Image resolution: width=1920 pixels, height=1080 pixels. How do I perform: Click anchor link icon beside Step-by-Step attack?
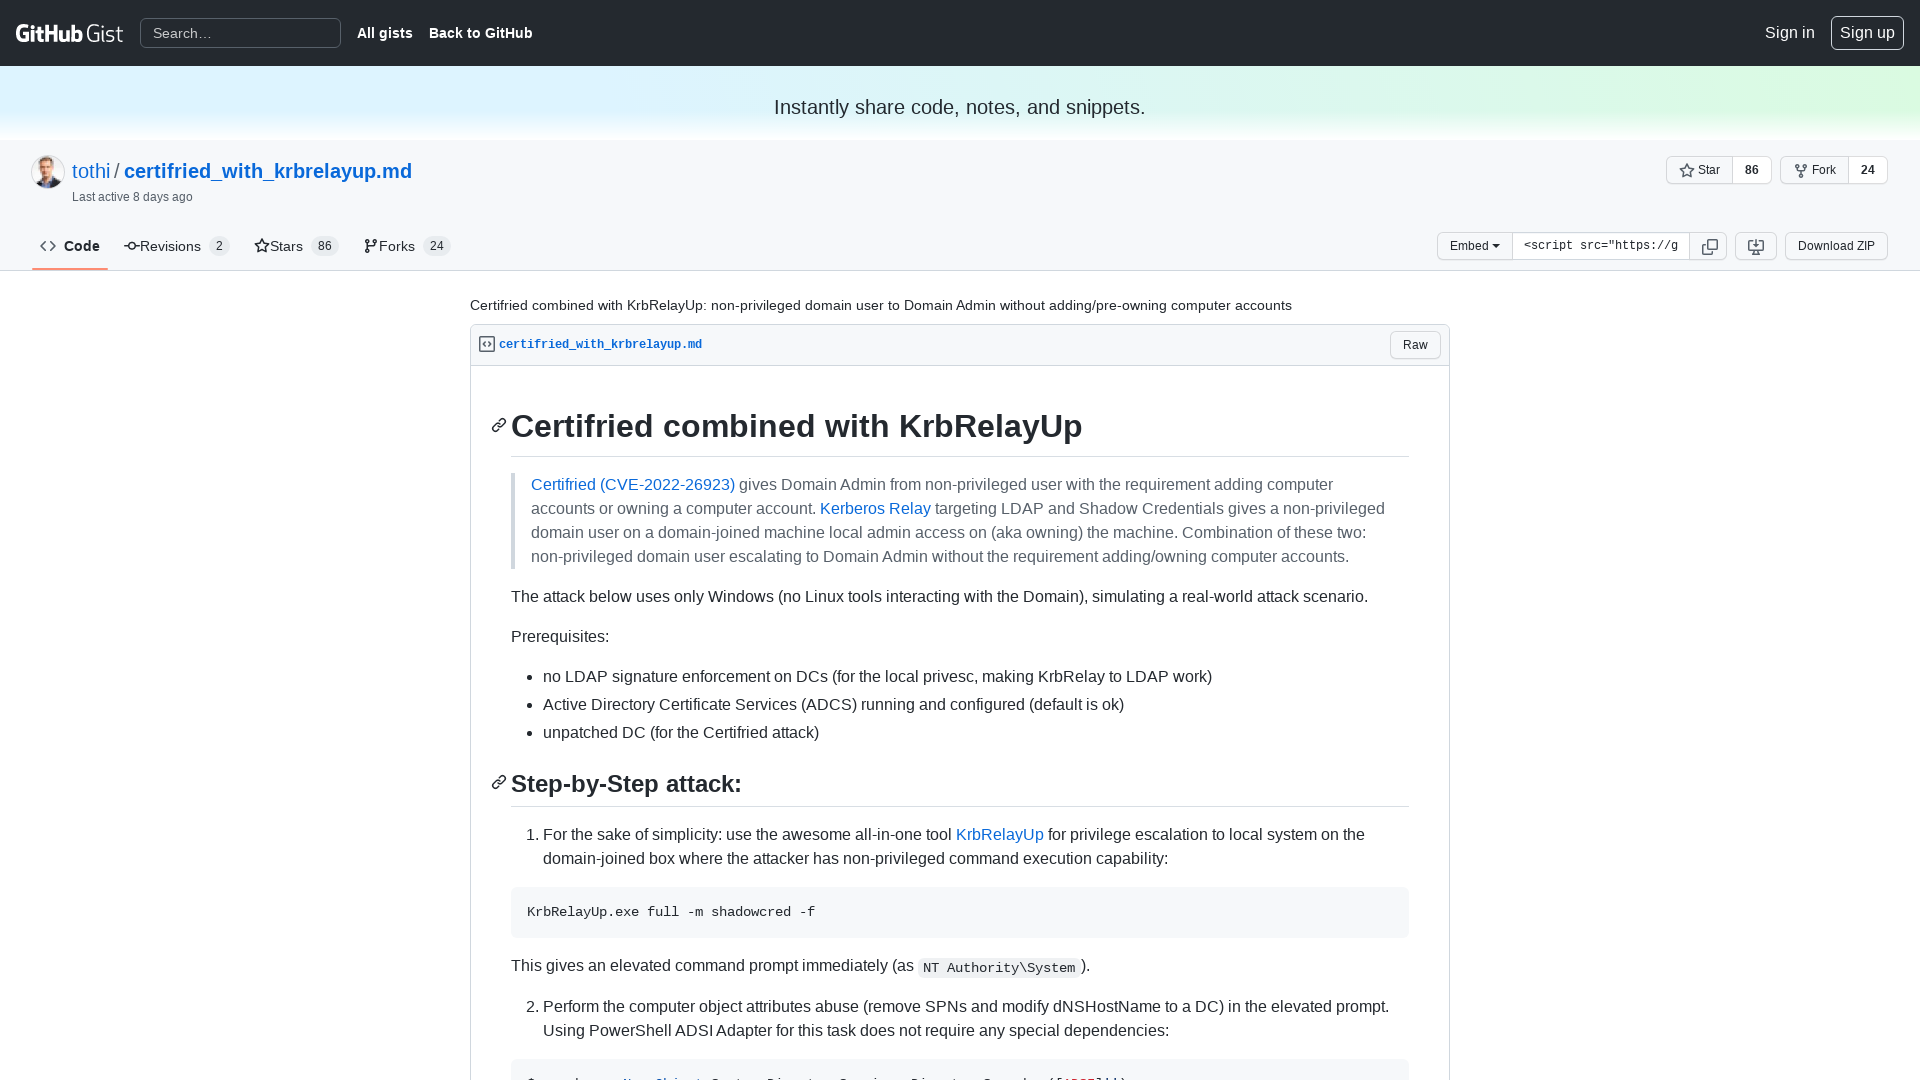(498, 783)
